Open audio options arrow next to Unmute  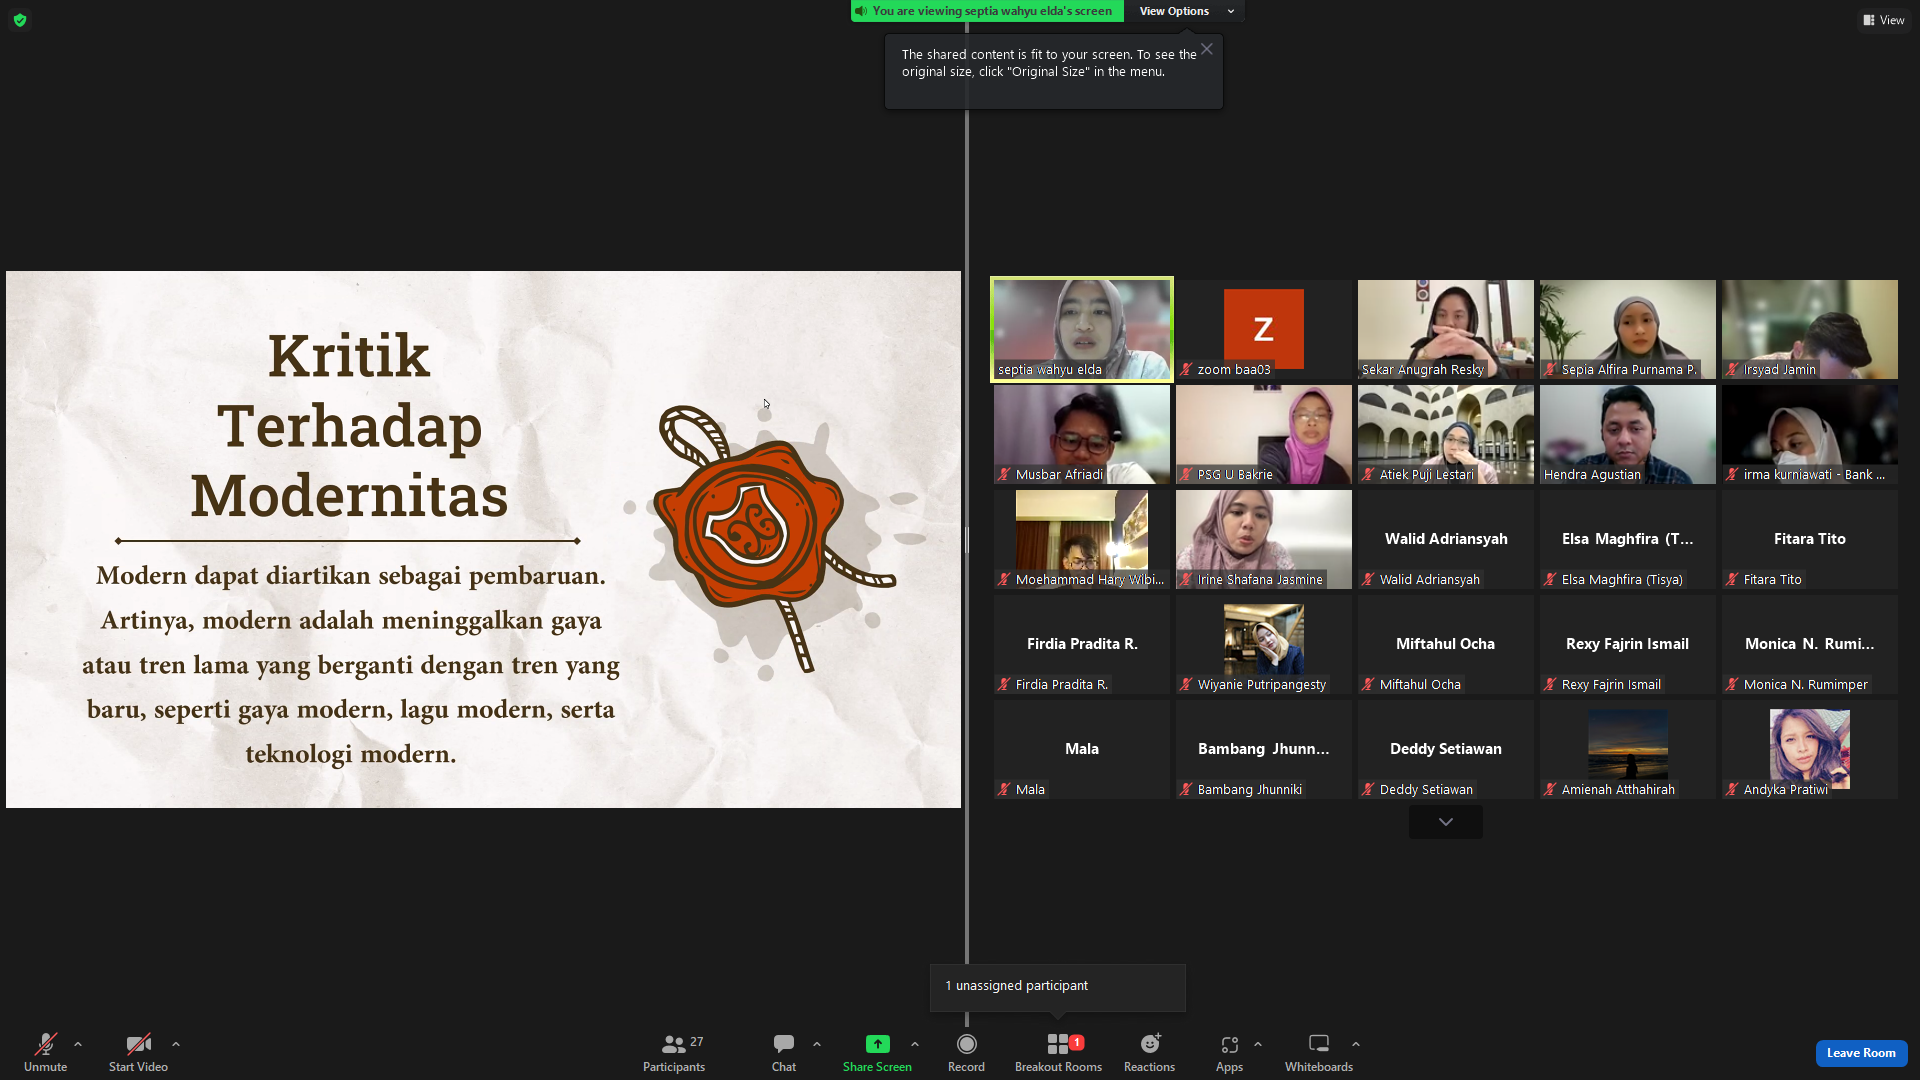pyautogui.click(x=78, y=1044)
